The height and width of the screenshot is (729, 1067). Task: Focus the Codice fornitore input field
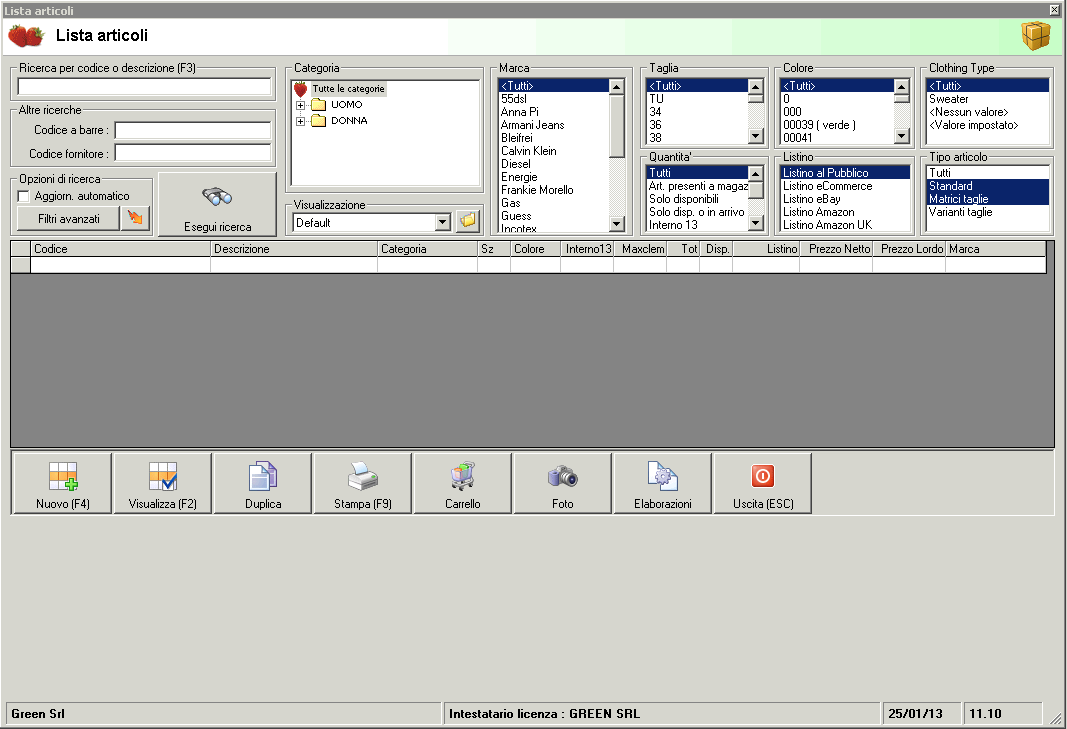click(193, 153)
